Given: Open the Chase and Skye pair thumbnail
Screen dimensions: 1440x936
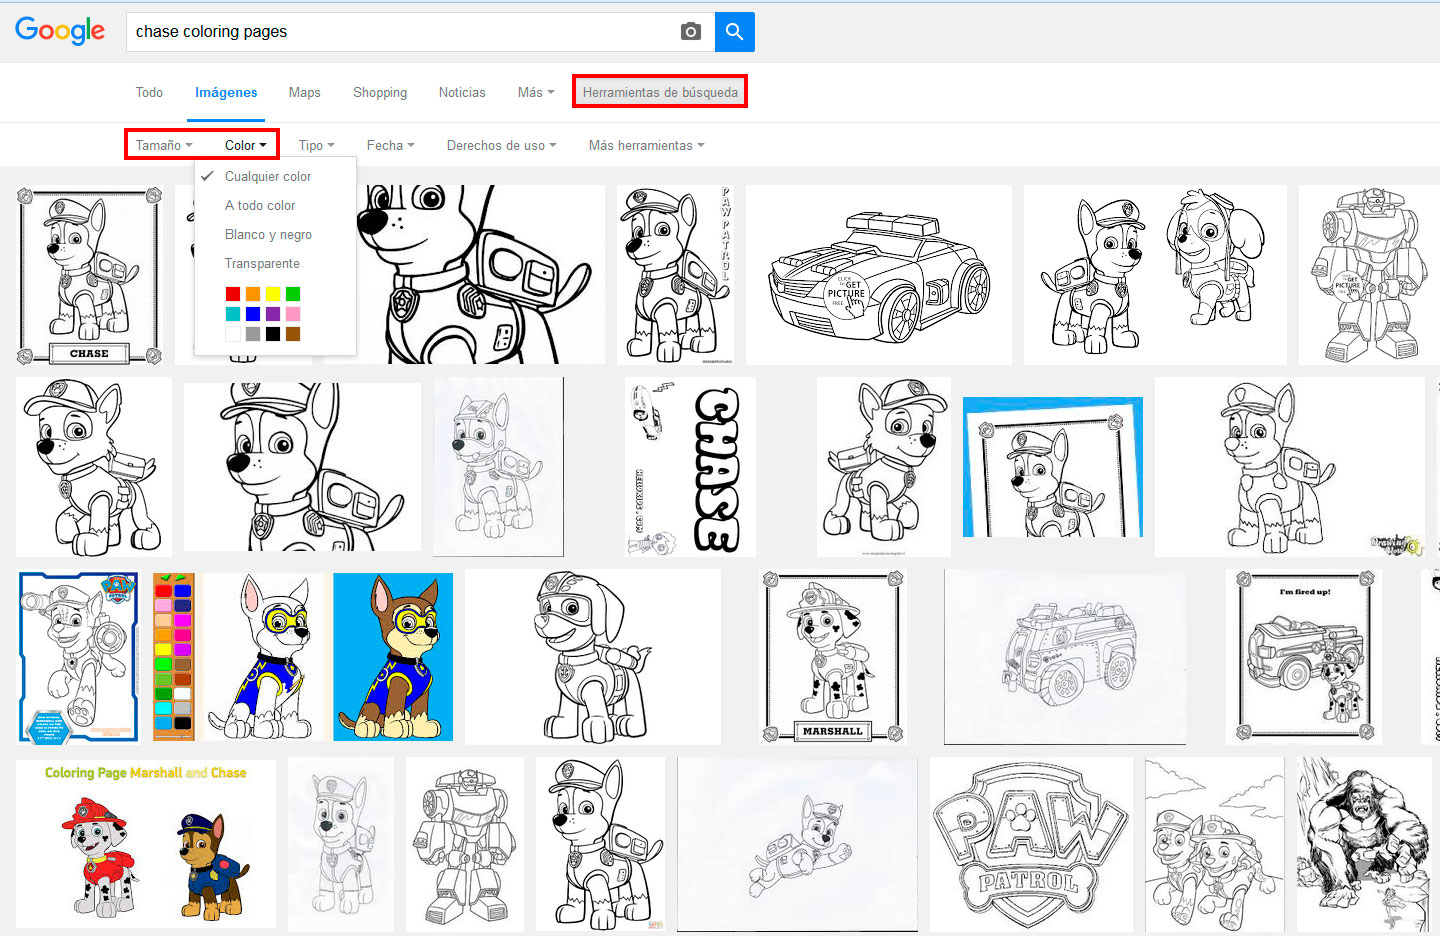Looking at the screenshot, I should tap(1155, 275).
